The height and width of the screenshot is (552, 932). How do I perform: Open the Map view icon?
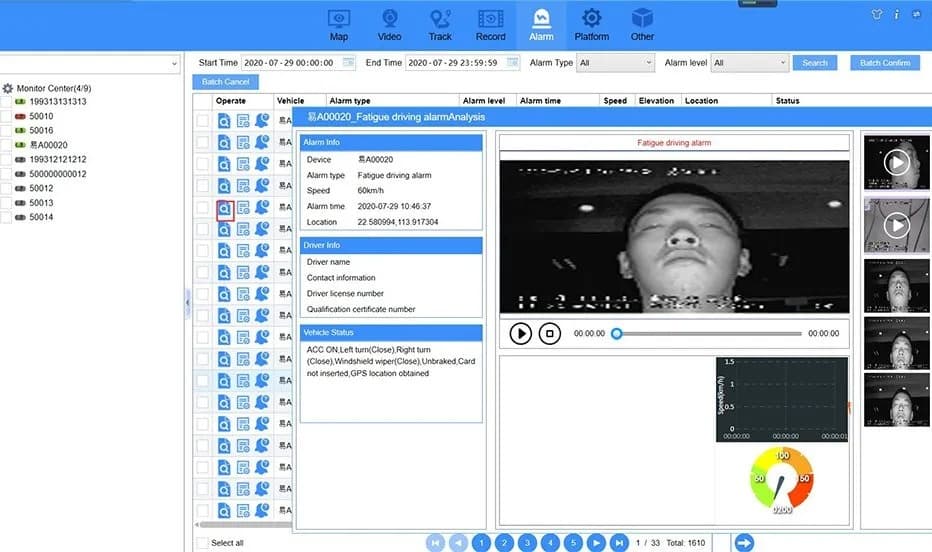(339, 18)
